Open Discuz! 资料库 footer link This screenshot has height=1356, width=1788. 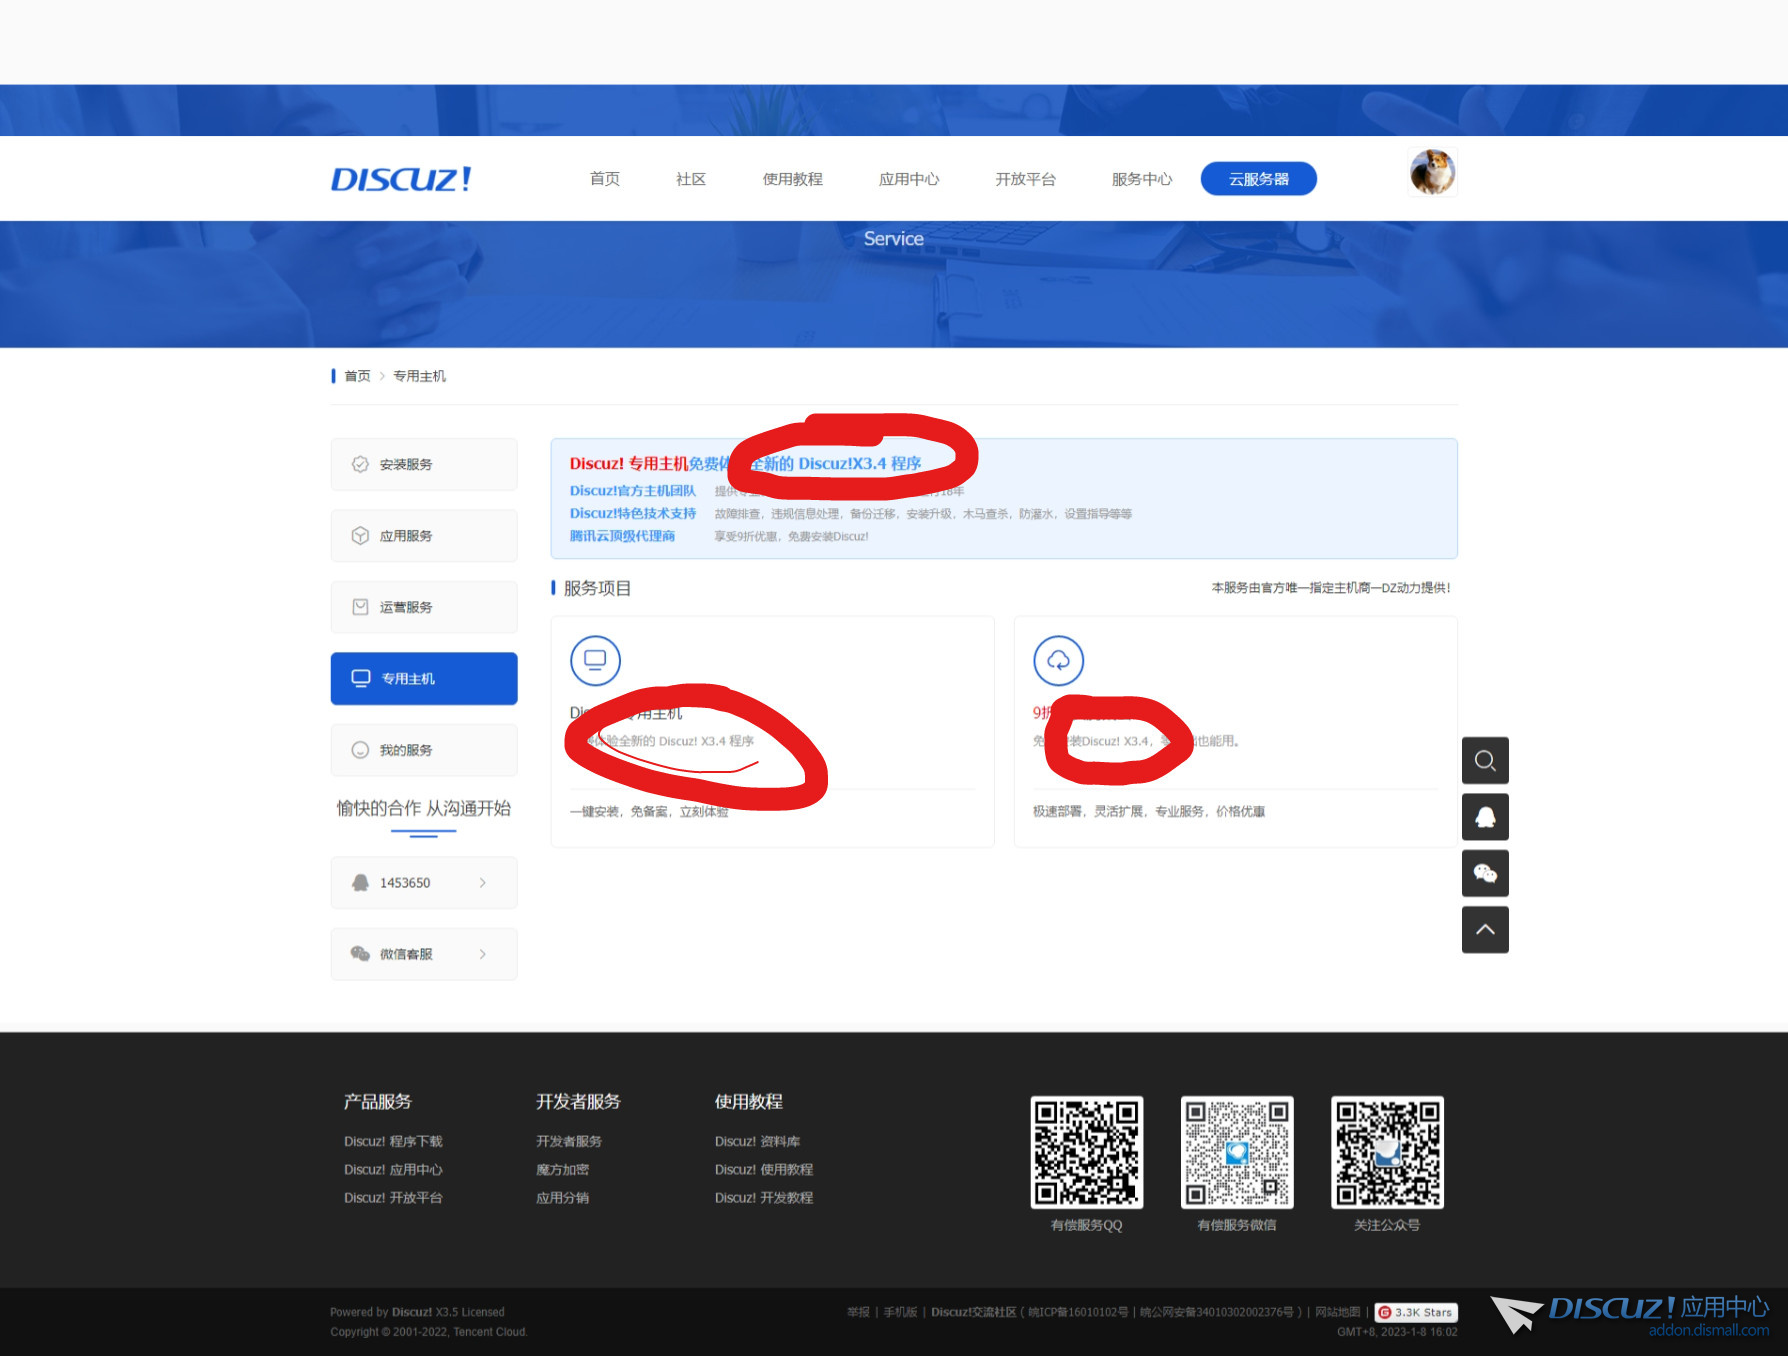[757, 1142]
